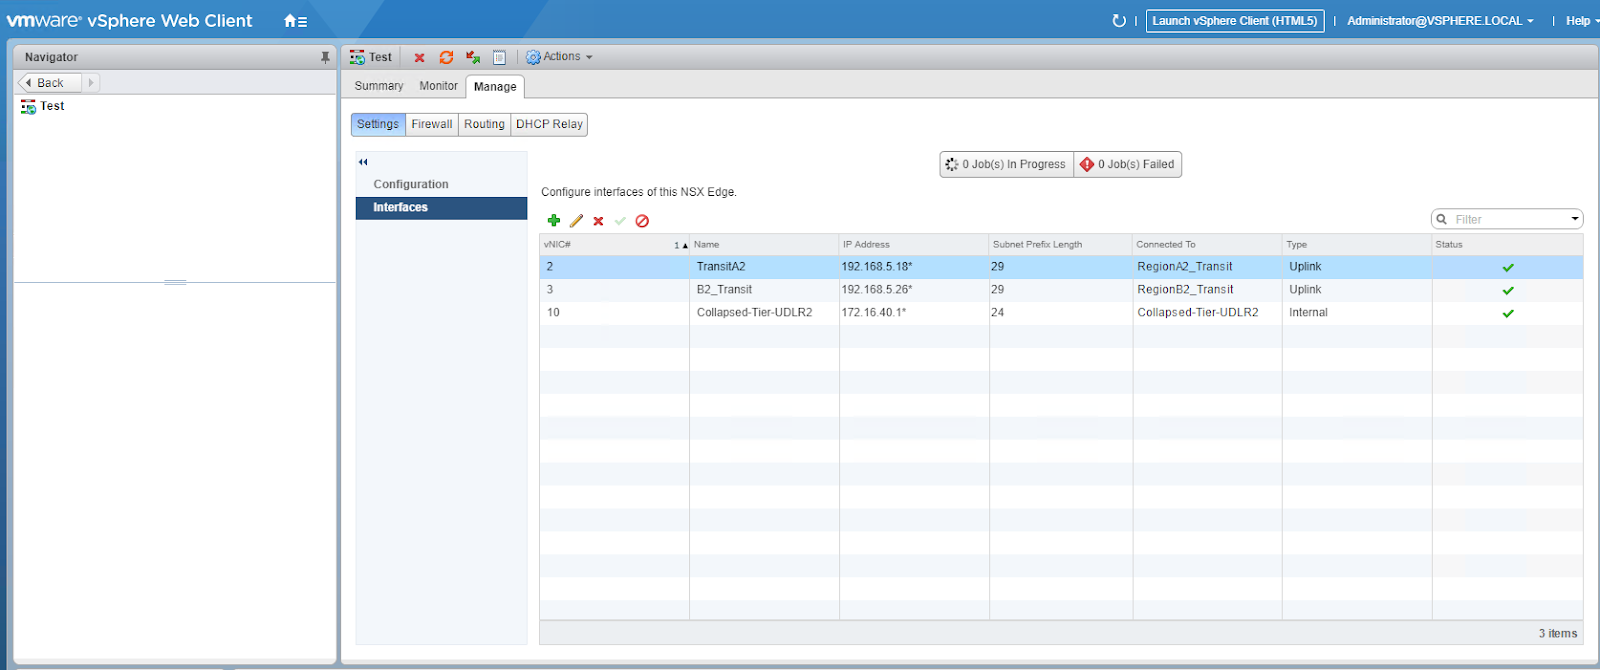Click the orange refresh icon in the Test toolbar
The height and width of the screenshot is (670, 1600).
click(446, 57)
